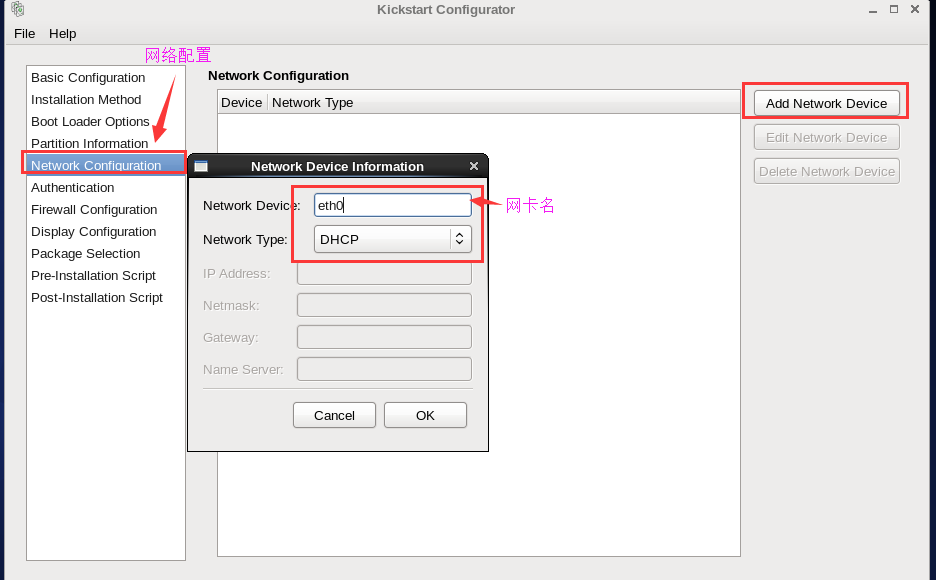Confirm the dialog with OK
This screenshot has width=936, height=580.
[x=425, y=415]
